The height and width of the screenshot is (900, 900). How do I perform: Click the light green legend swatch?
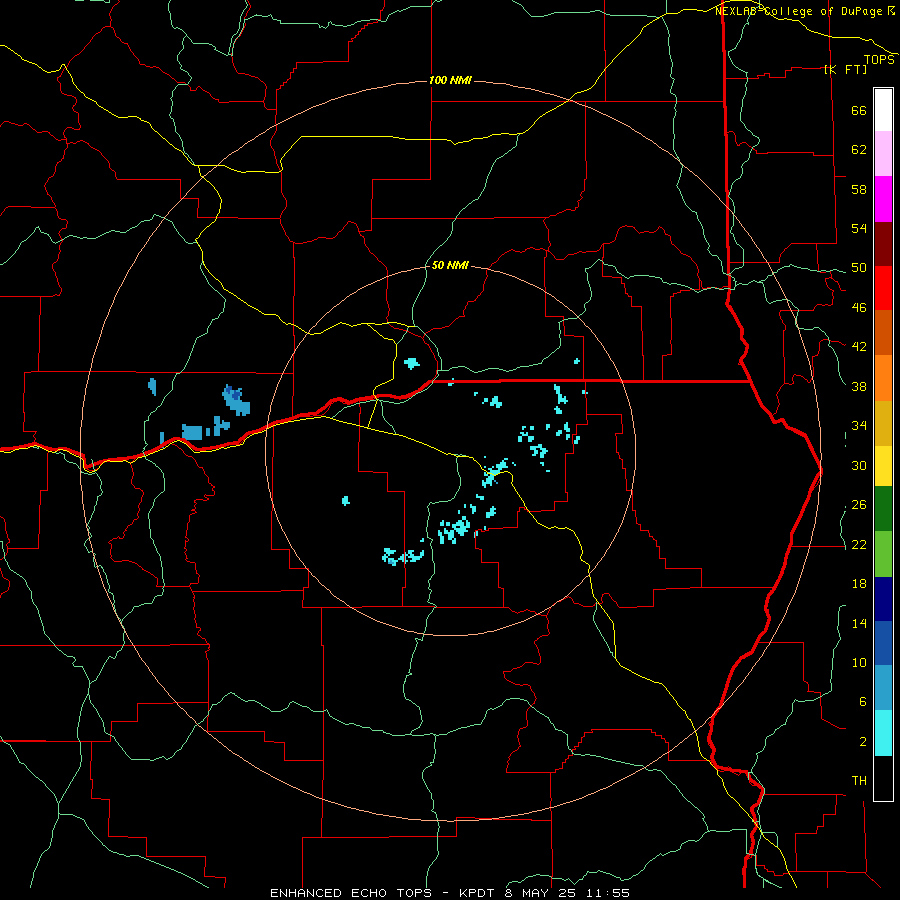coord(883,554)
